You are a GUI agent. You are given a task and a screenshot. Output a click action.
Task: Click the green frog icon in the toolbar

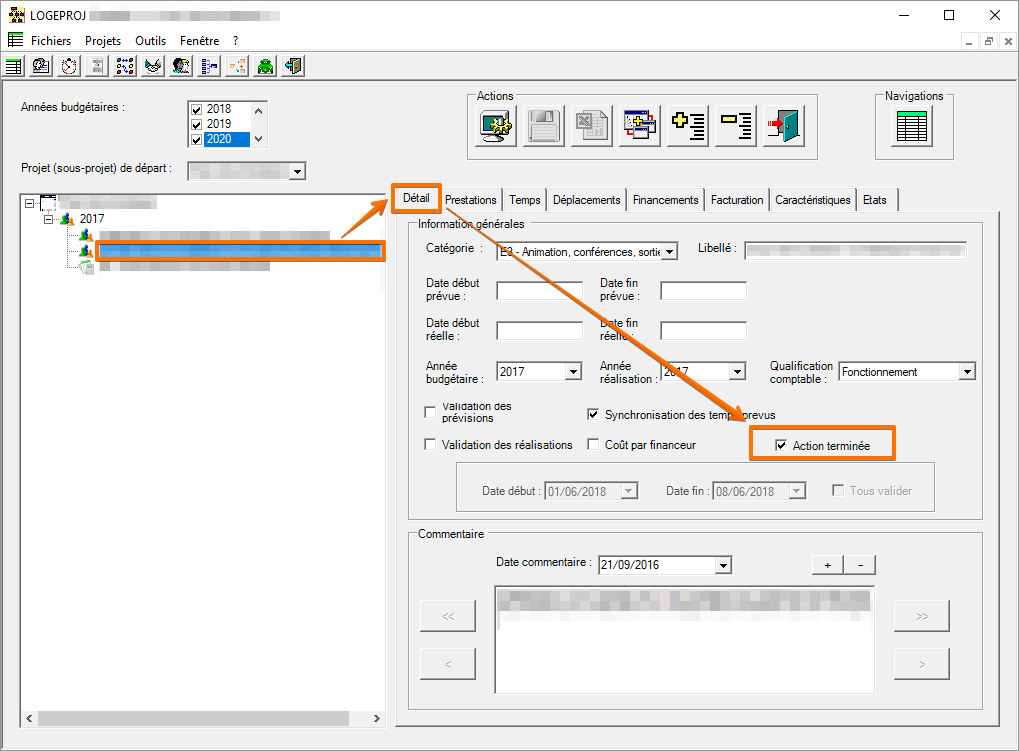pos(265,67)
